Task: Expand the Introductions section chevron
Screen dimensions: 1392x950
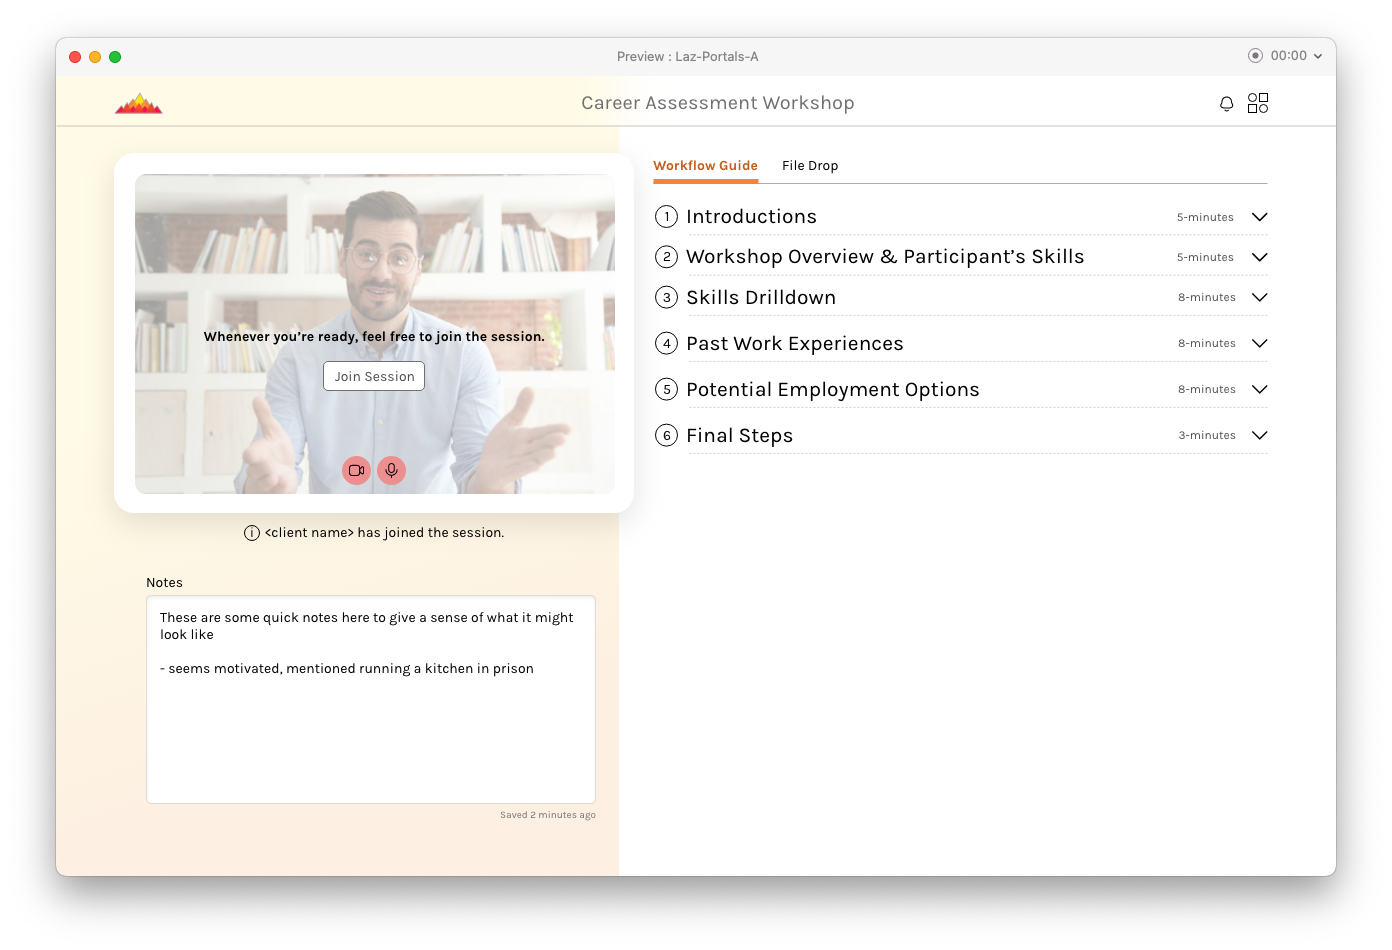Action: 1260,217
